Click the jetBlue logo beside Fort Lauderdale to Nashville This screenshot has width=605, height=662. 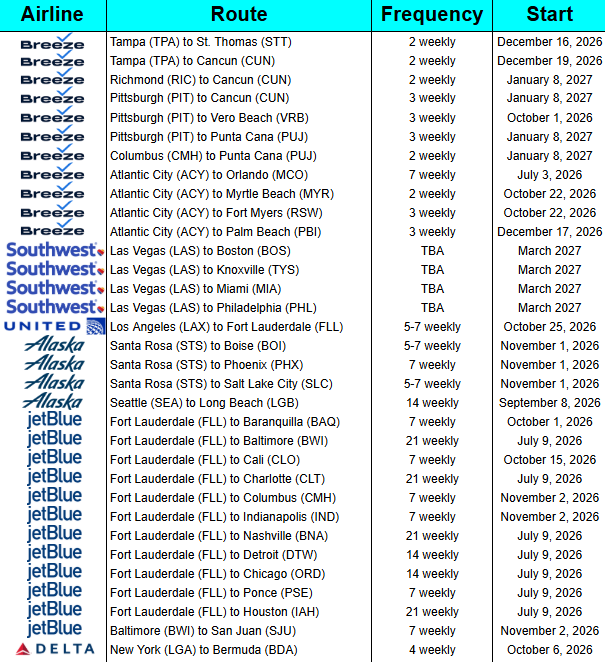coord(54,534)
